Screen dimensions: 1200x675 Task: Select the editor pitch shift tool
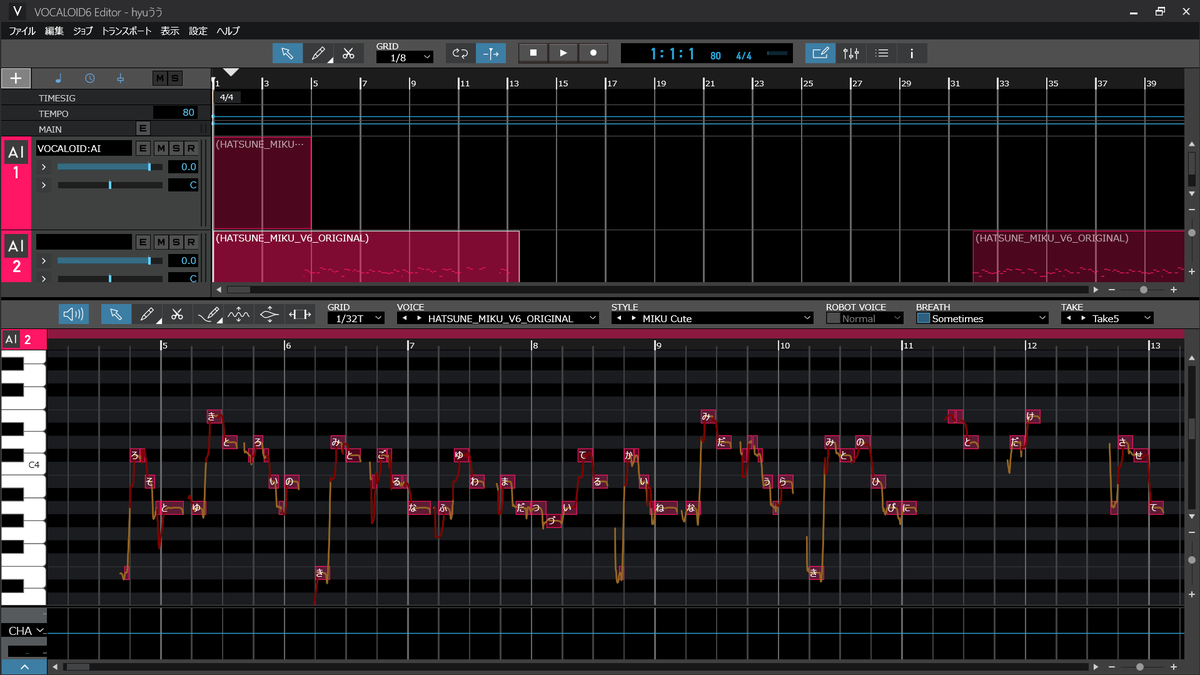269,314
